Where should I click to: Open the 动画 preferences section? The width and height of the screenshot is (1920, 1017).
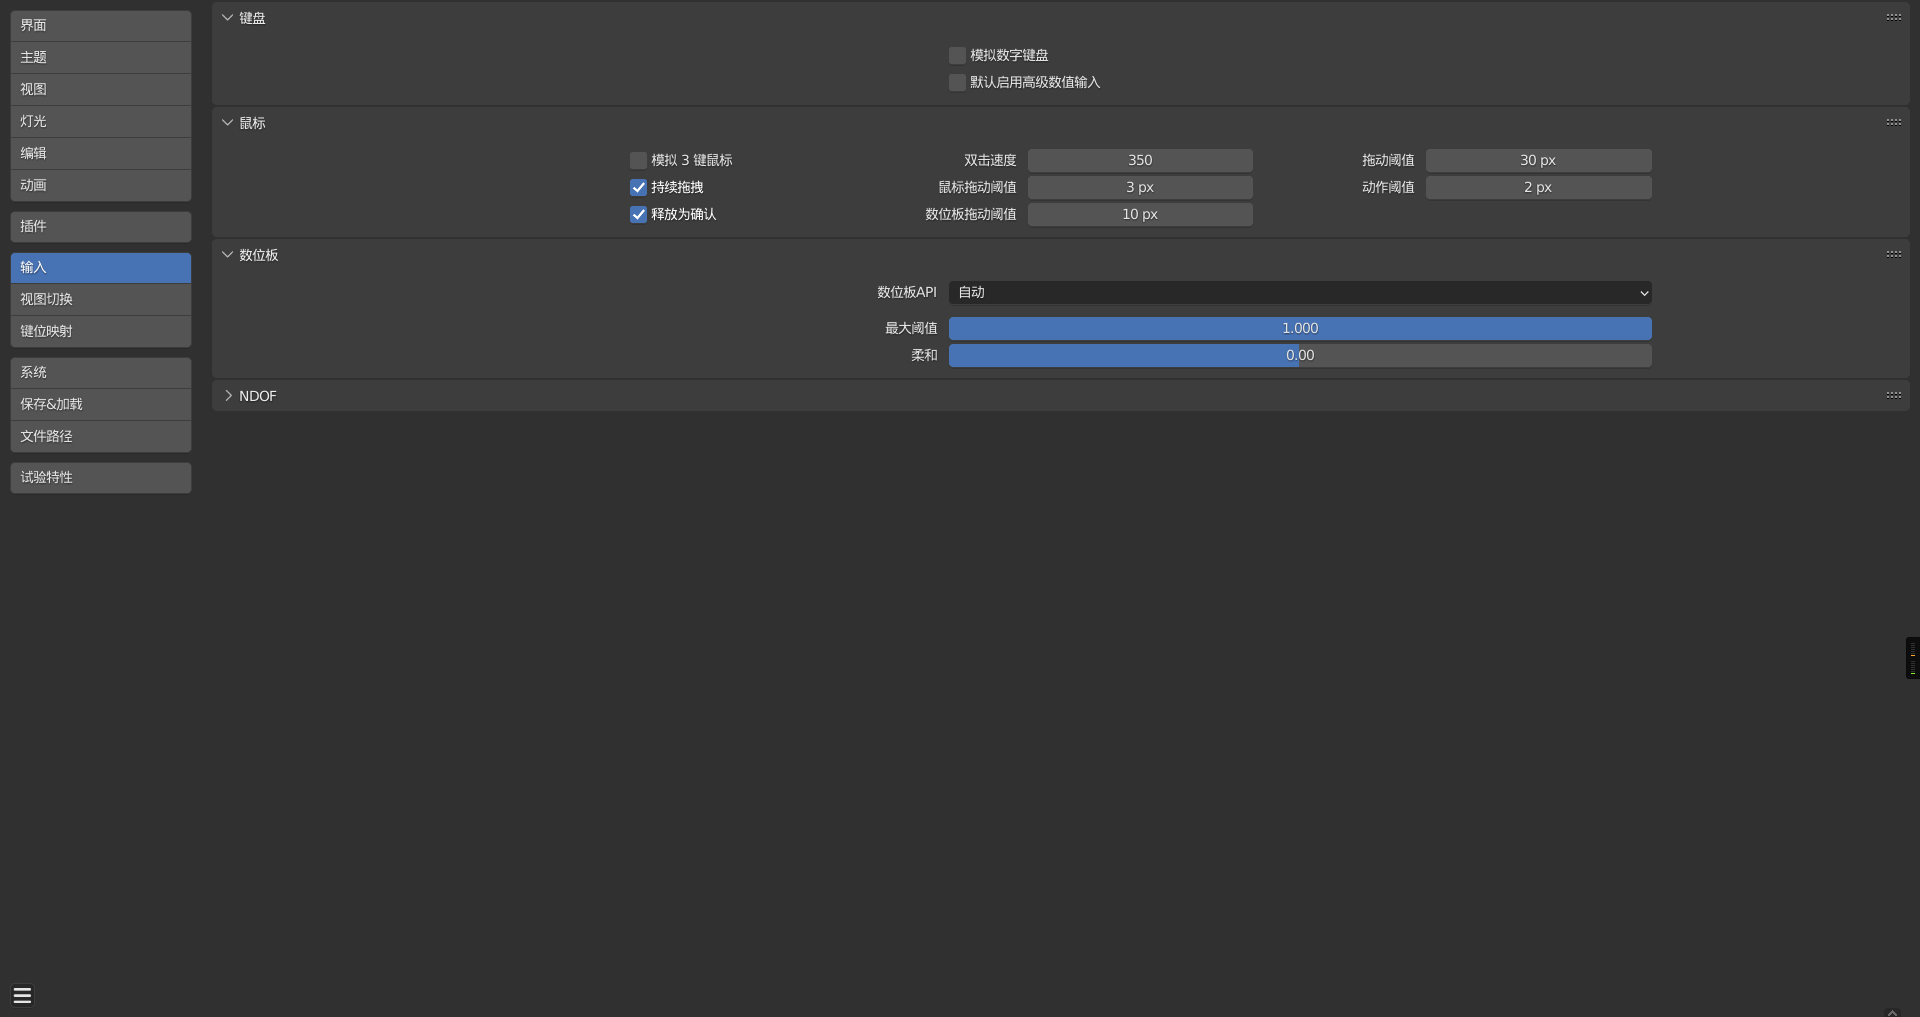(x=101, y=185)
